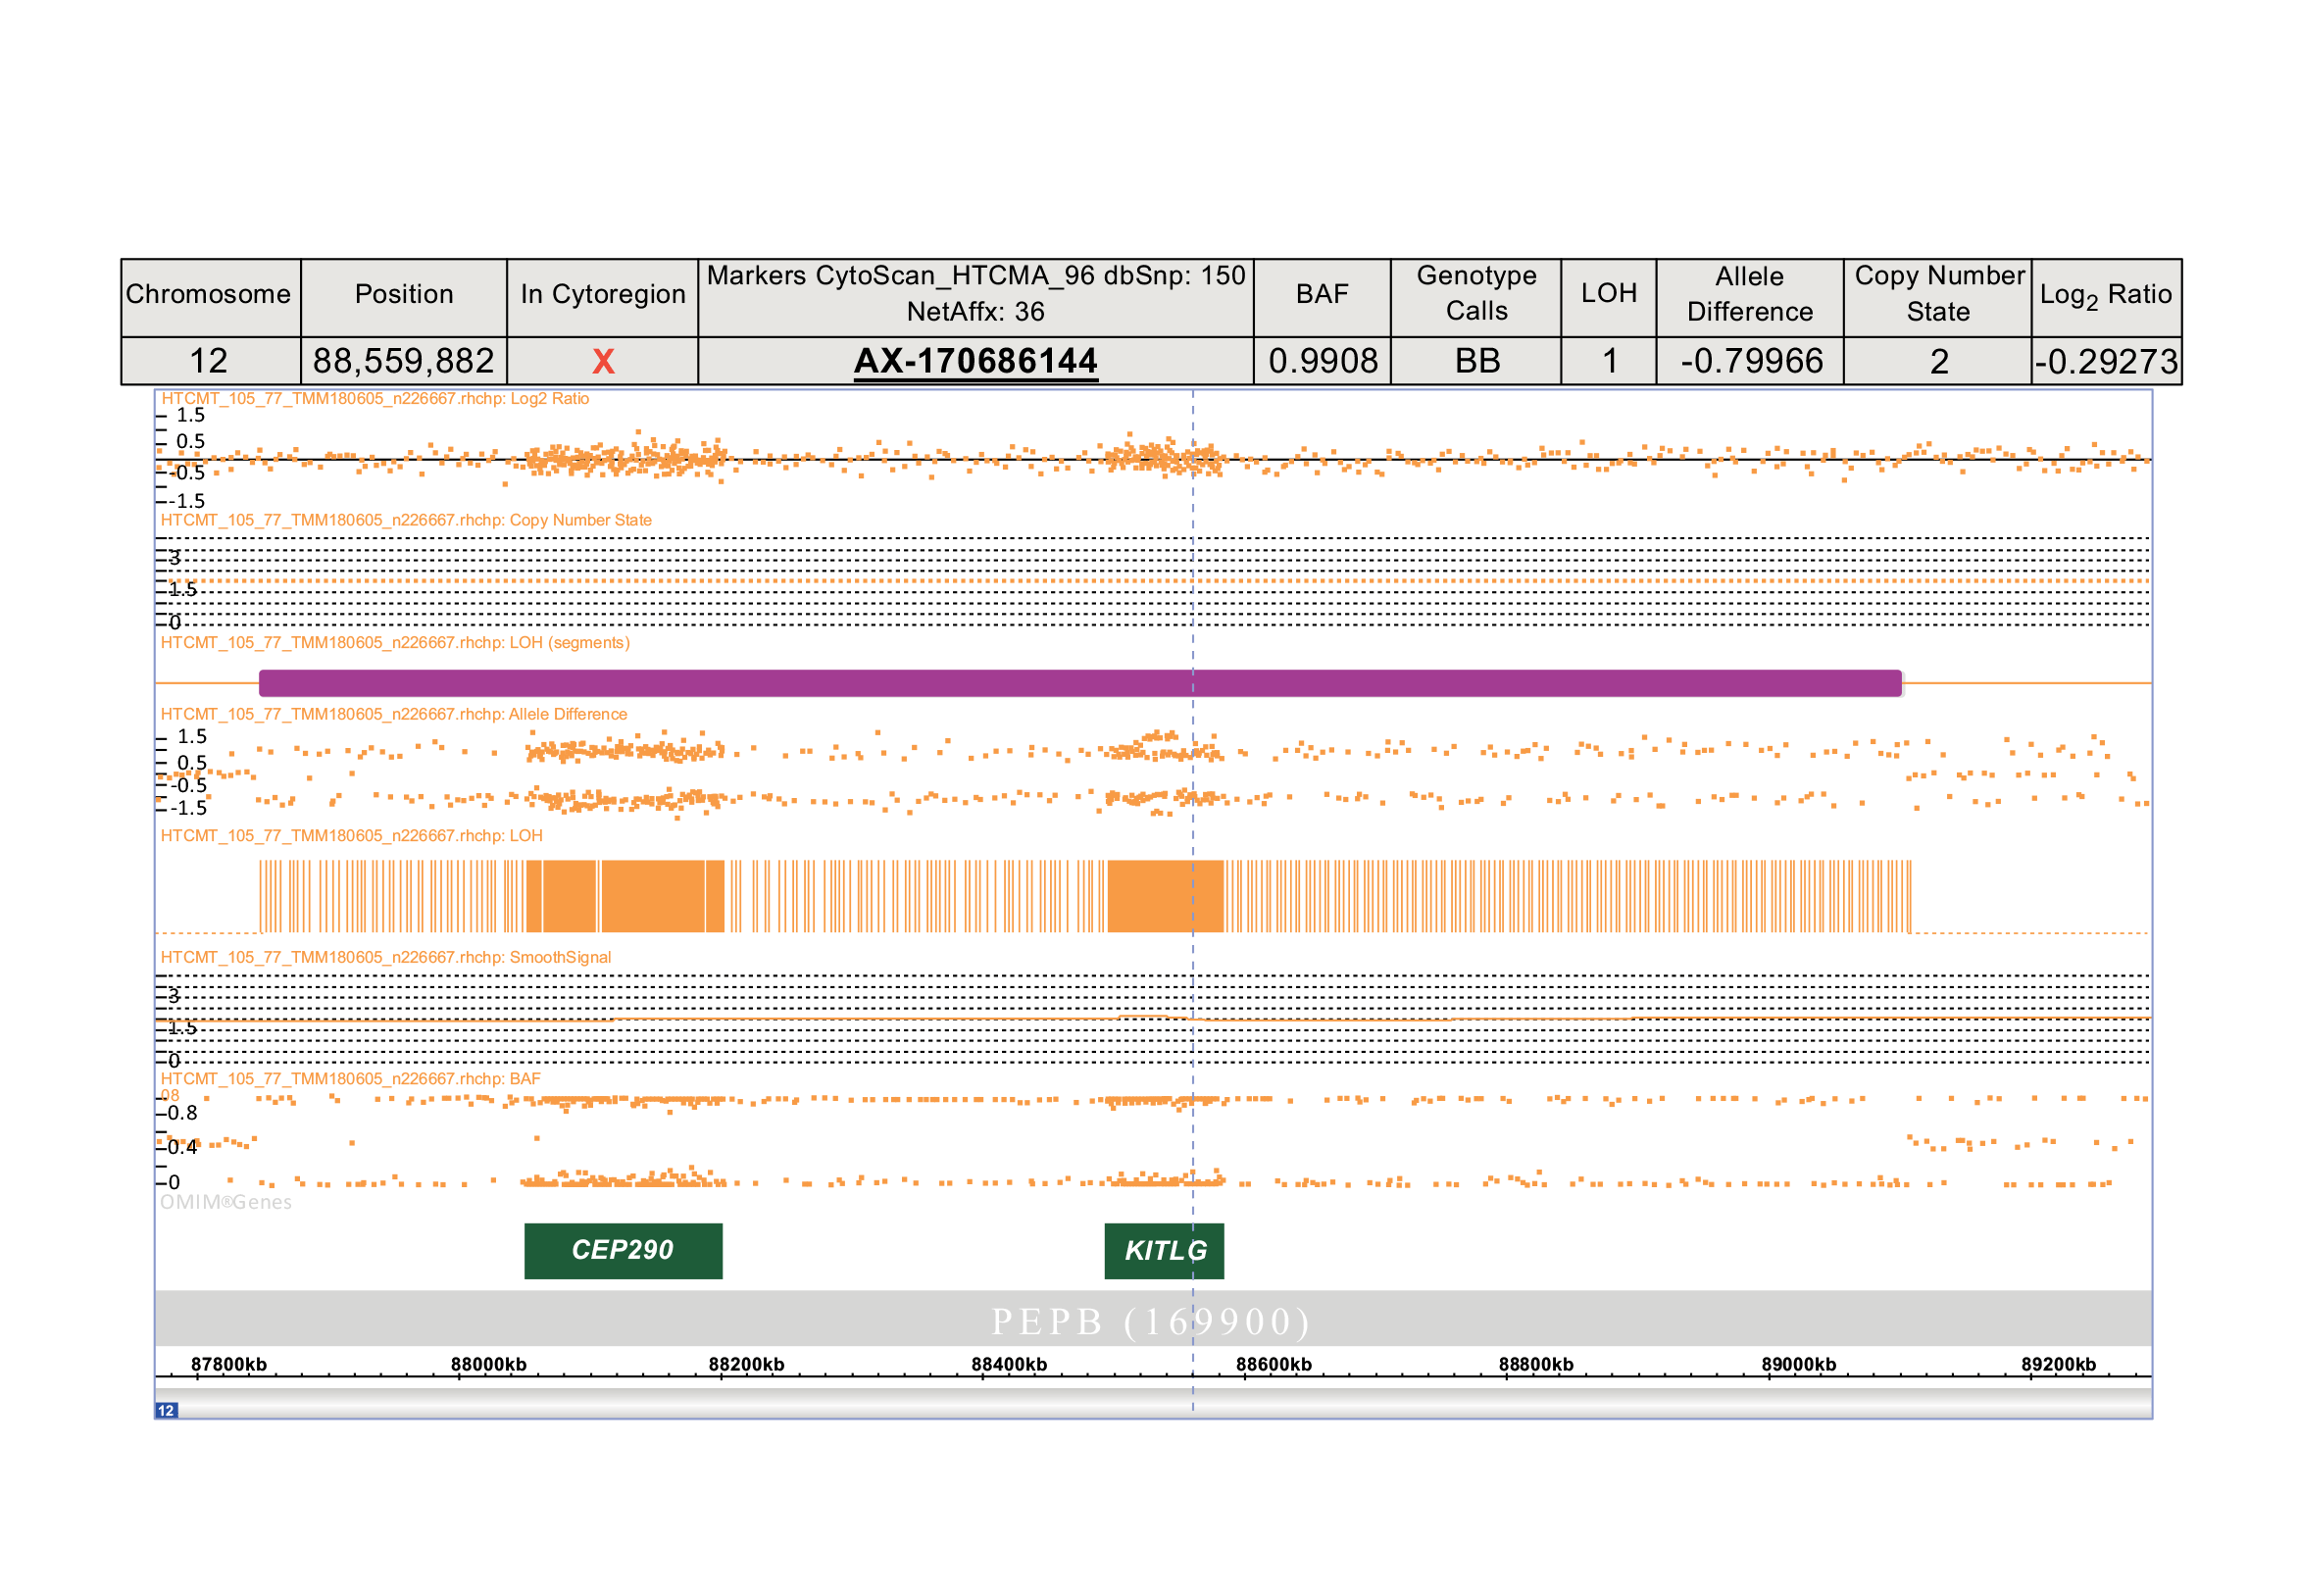The width and height of the screenshot is (2298, 1596).
Task: Click the Position value 88,559,882
Action: tap(403, 361)
